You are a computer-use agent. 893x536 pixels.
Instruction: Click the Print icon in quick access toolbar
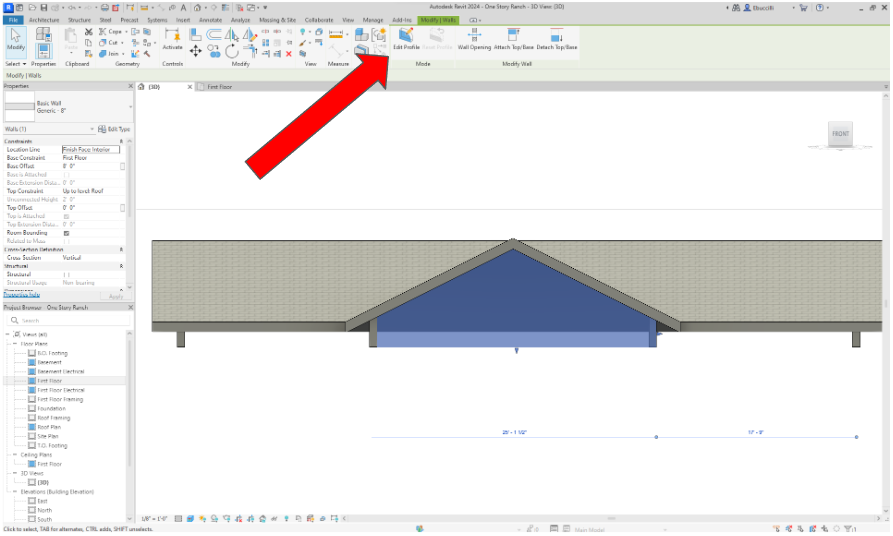[x=105, y=8]
